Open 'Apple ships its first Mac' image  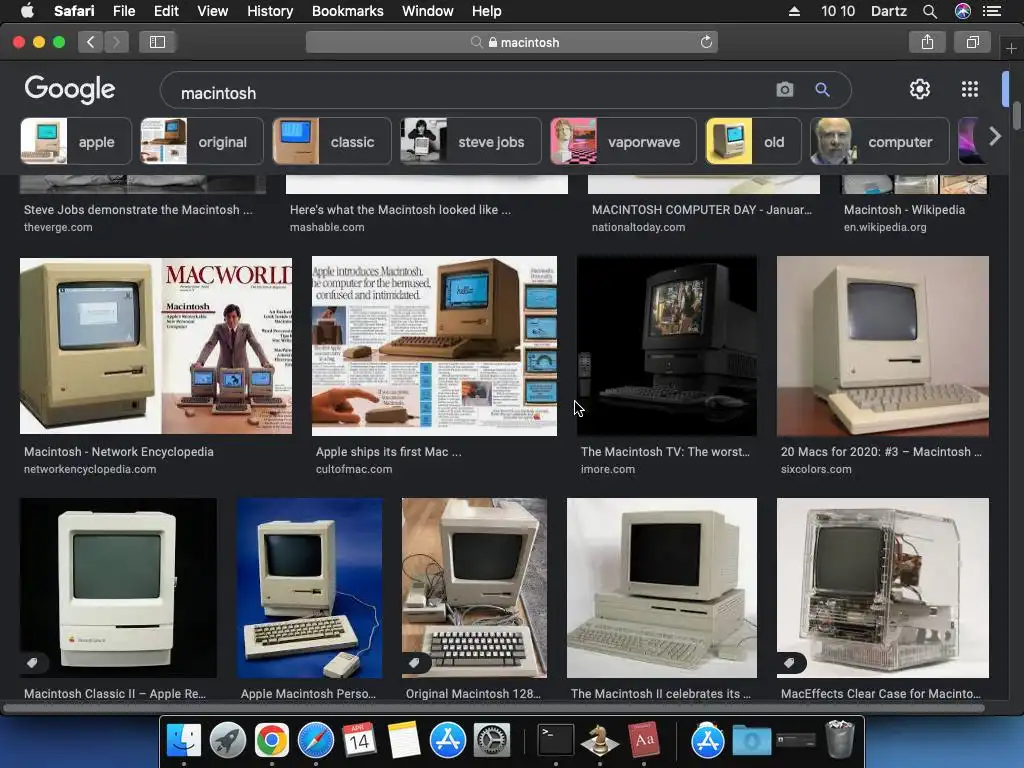pyautogui.click(x=434, y=345)
